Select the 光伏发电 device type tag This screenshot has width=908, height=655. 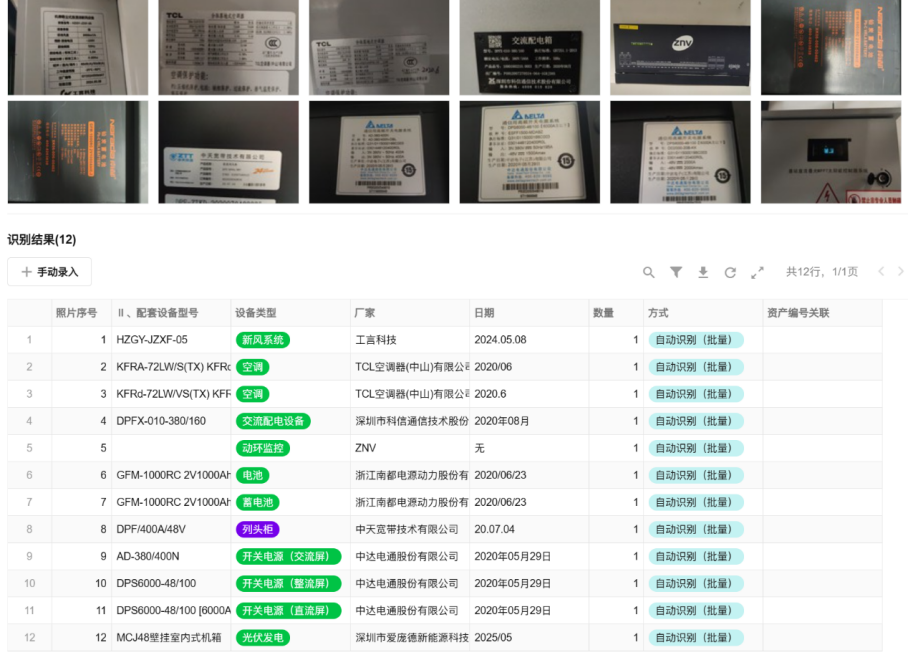tap(263, 637)
